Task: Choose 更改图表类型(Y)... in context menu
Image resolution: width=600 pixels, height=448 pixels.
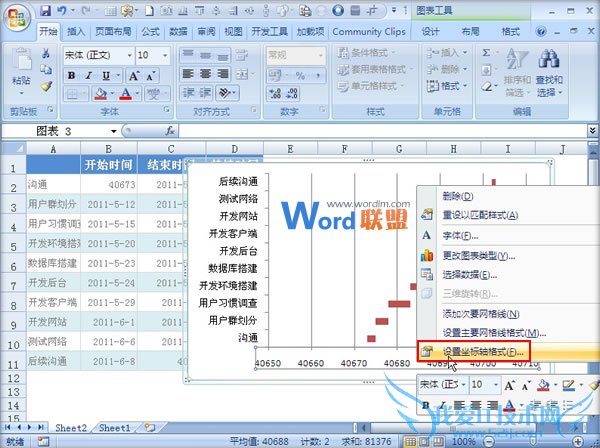Action: coord(478,256)
